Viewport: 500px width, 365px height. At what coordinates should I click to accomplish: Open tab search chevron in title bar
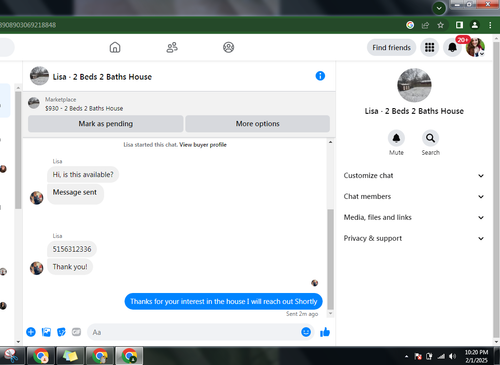(x=439, y=8)
